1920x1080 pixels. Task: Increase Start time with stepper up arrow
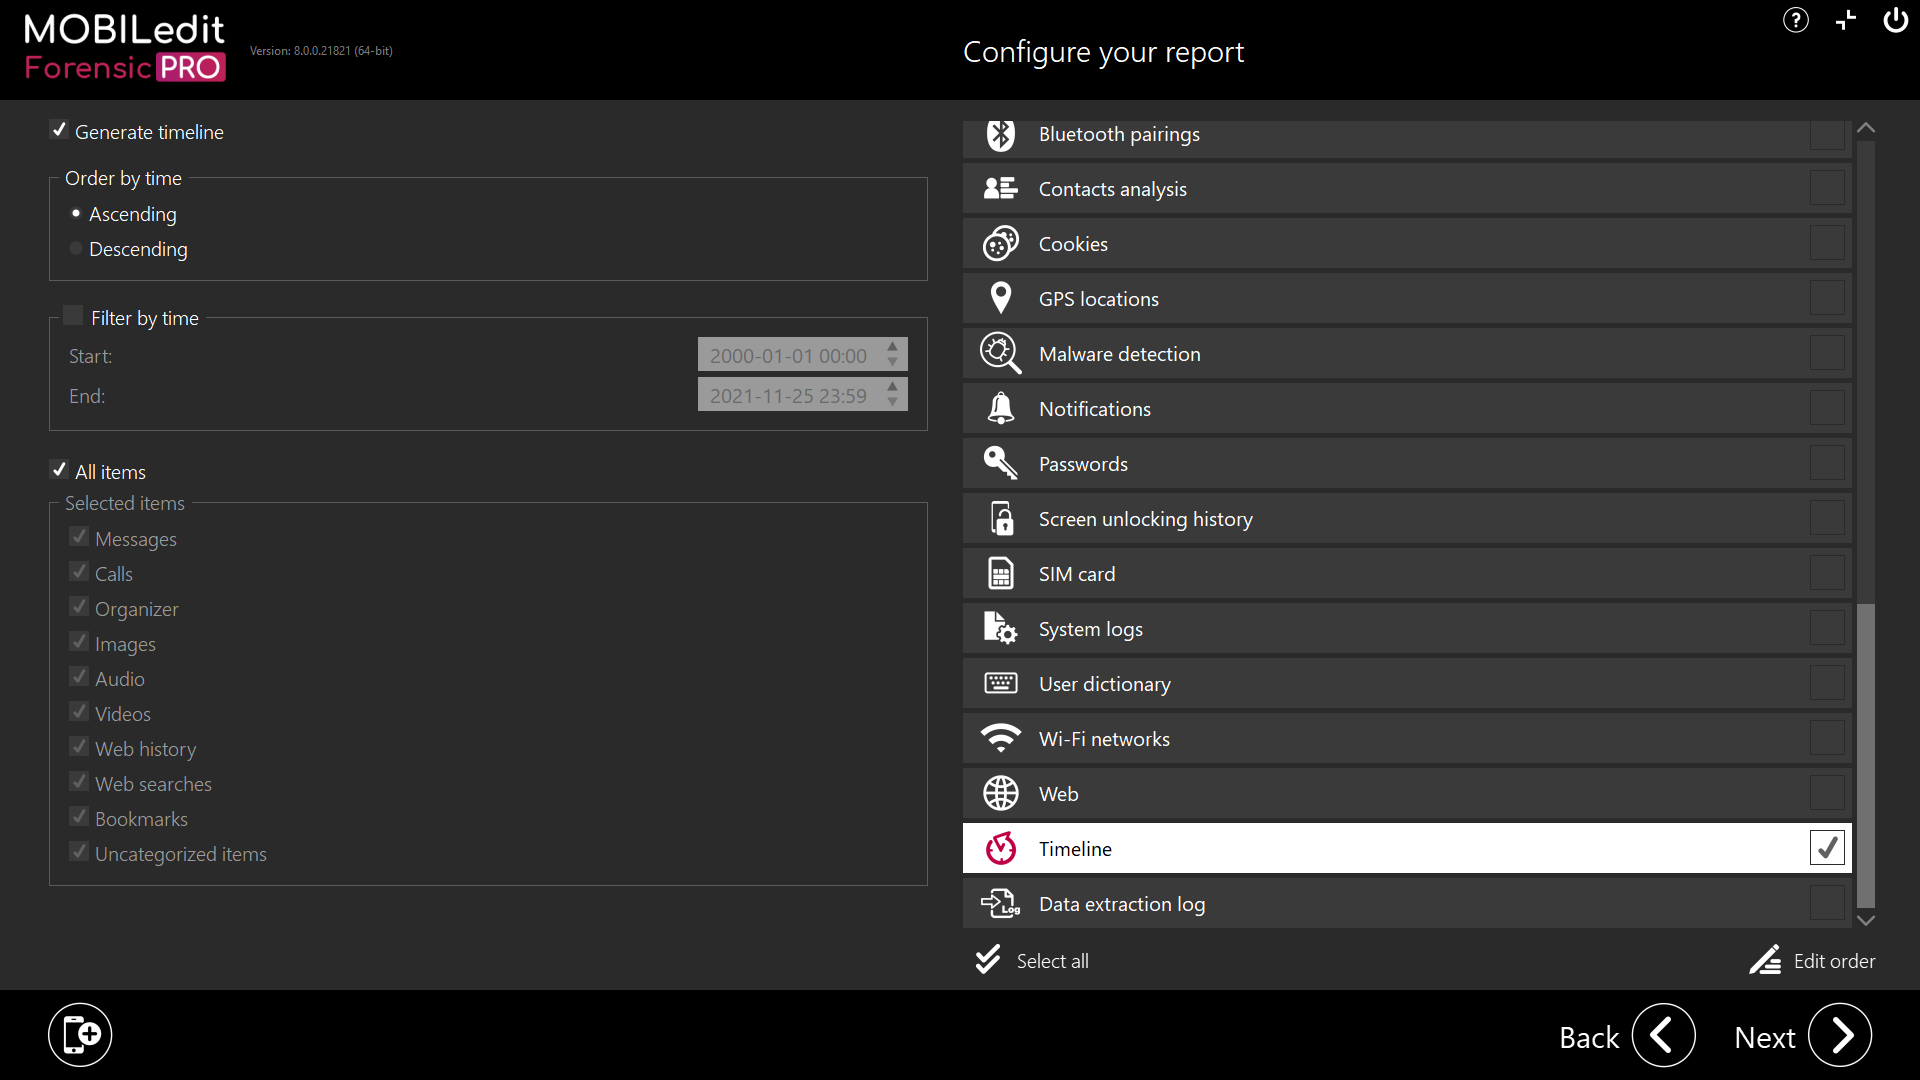coord(893,347)
